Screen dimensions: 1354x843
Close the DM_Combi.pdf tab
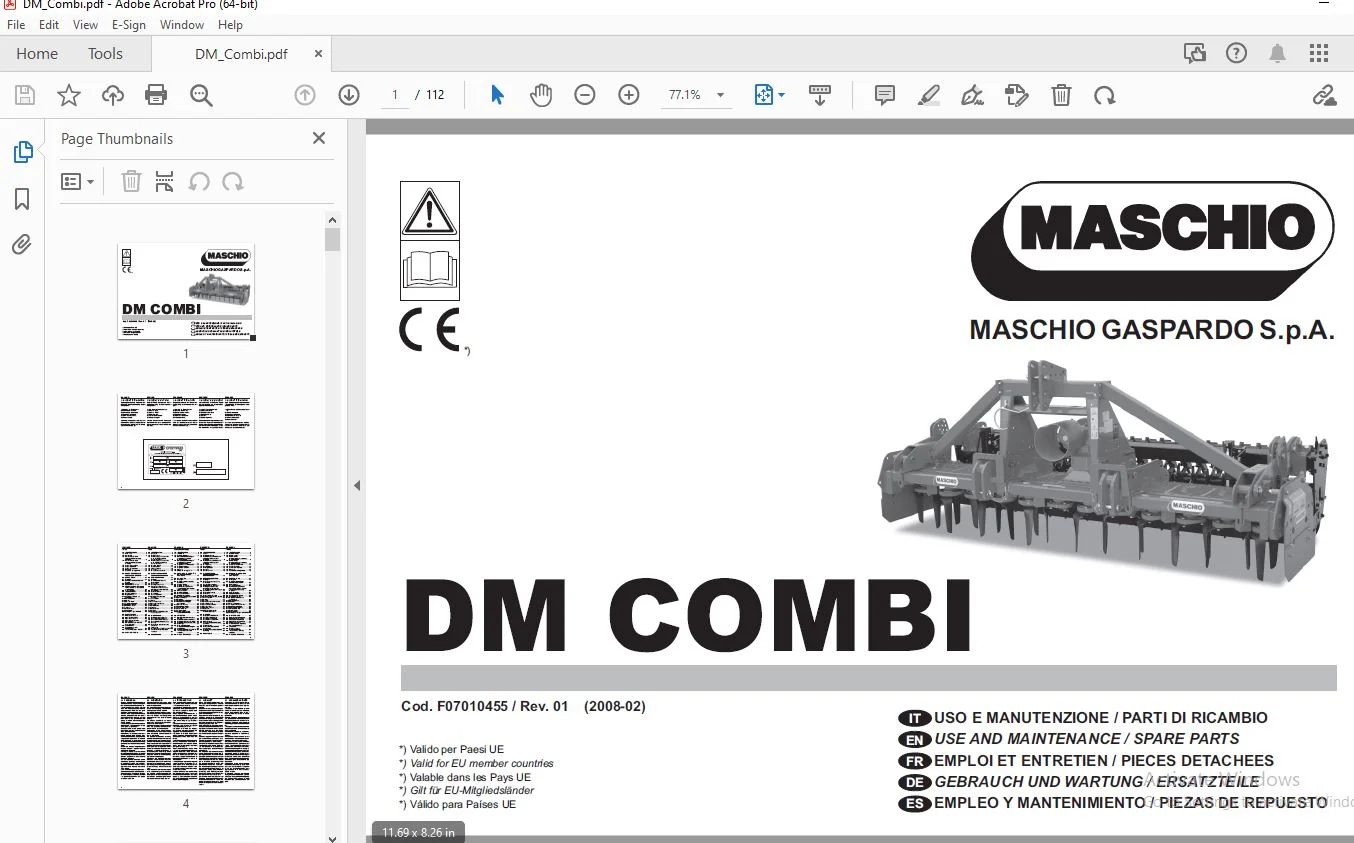click(318, 54)
